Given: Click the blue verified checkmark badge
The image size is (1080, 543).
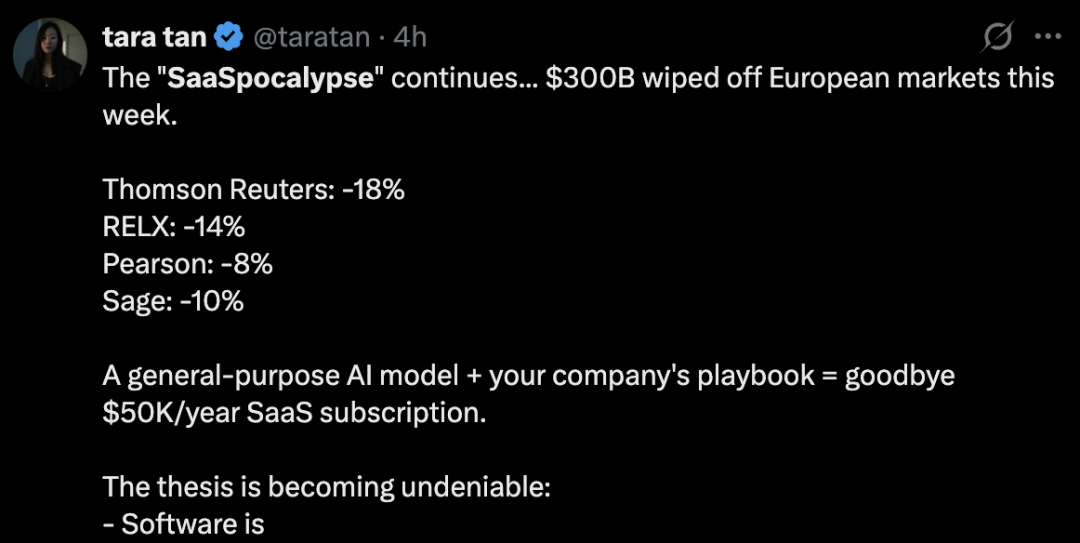Looking at the screenshot, I should [228, 38].
